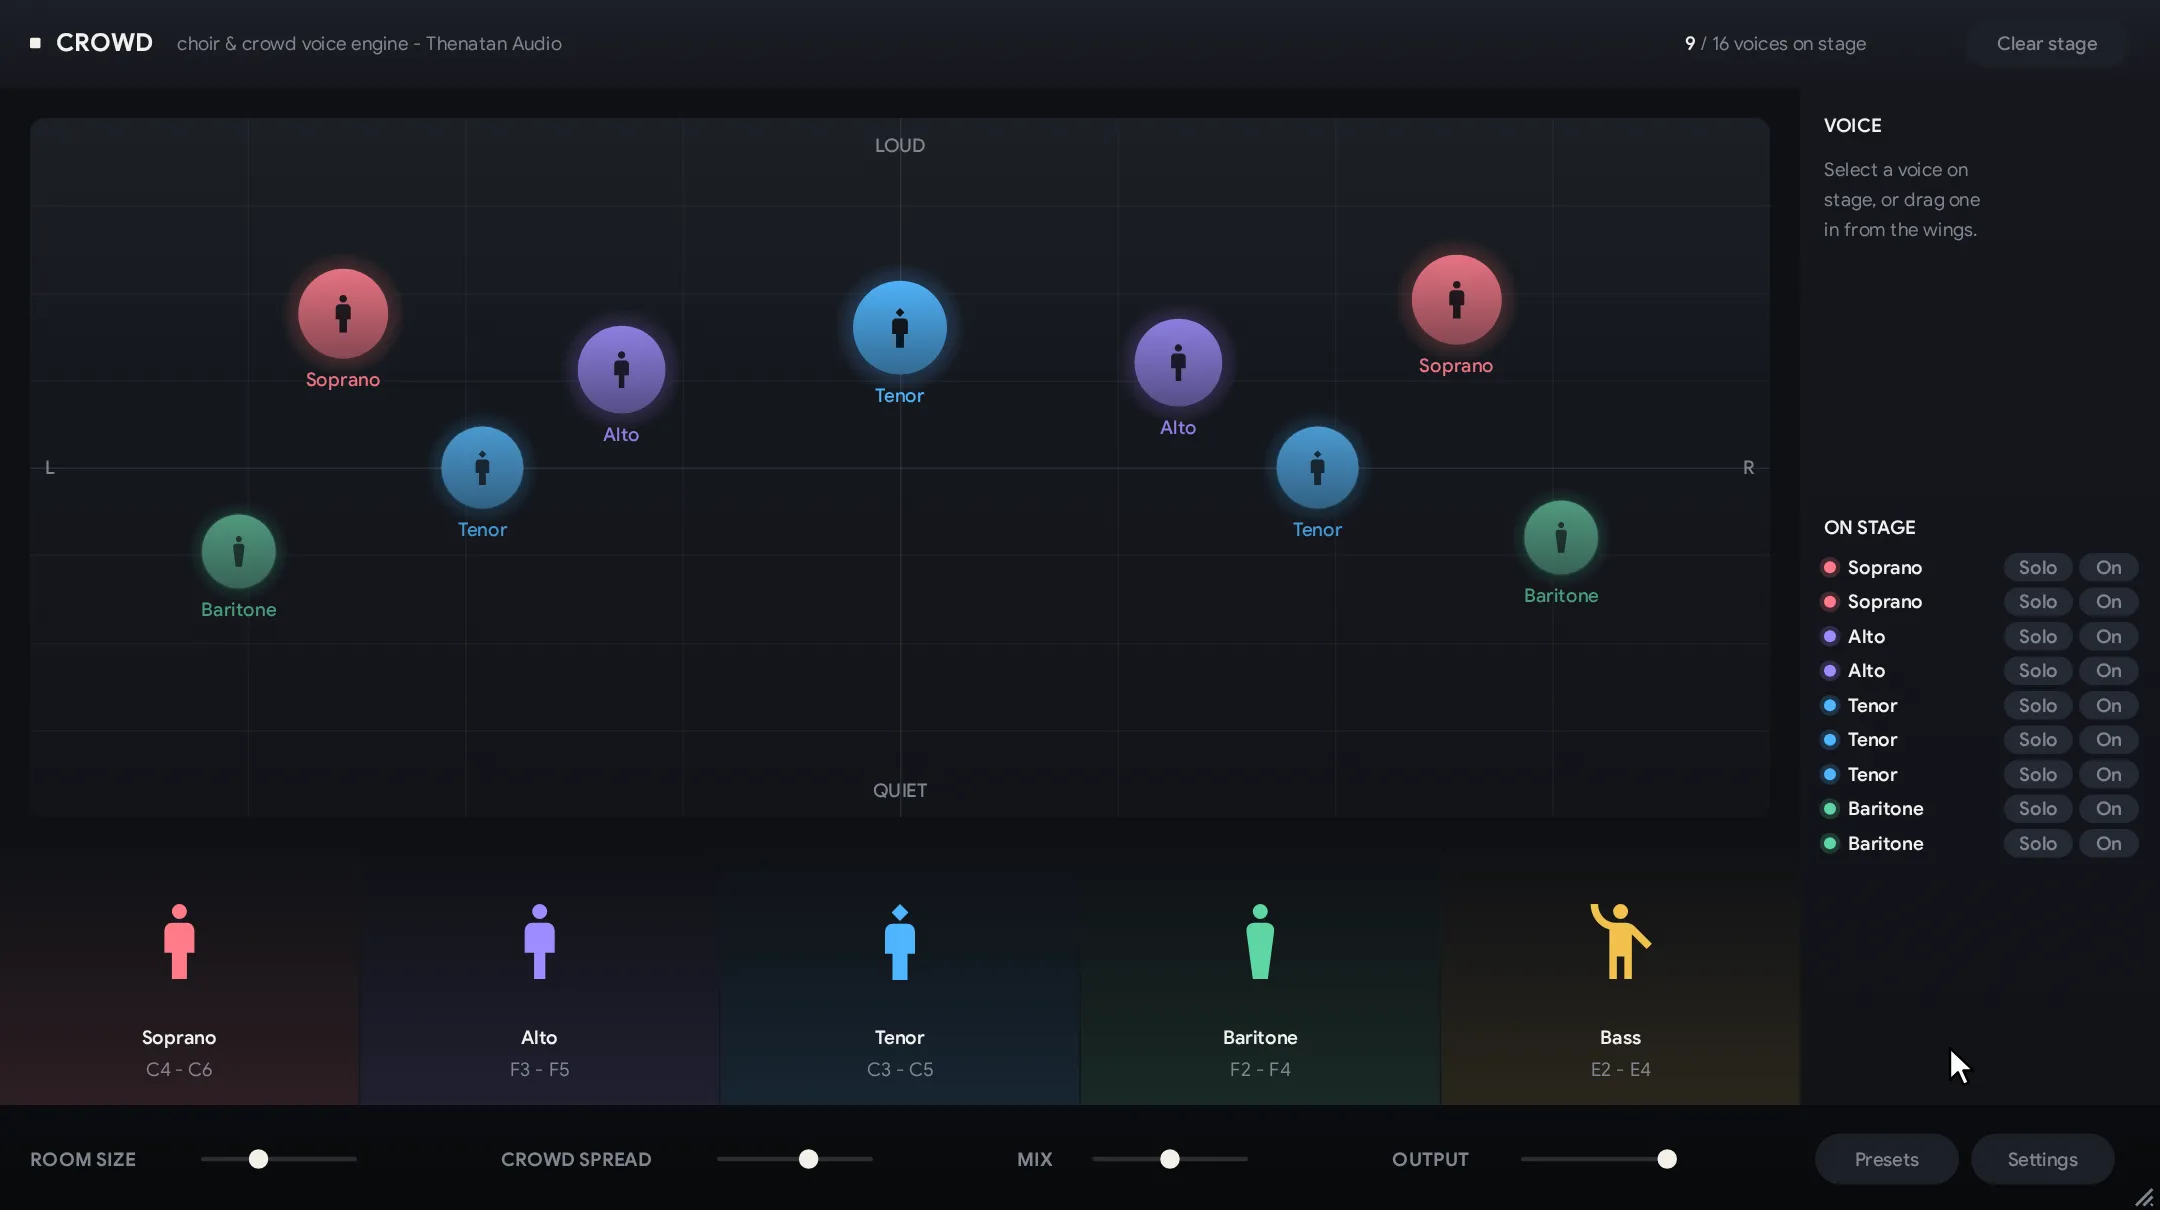This screenshot has width=2160, height=1210.
Task: Solo the third Tenor in On Stage list
Action: tap(2037, 775)
